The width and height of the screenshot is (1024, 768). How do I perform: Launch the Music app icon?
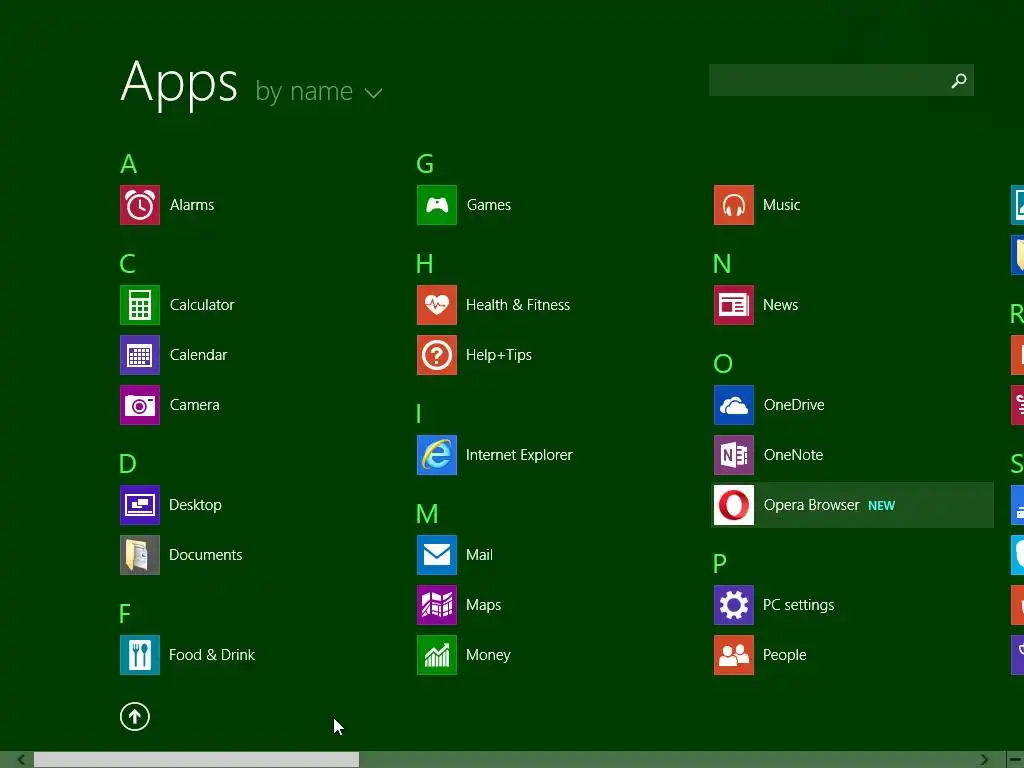(734, 205)
